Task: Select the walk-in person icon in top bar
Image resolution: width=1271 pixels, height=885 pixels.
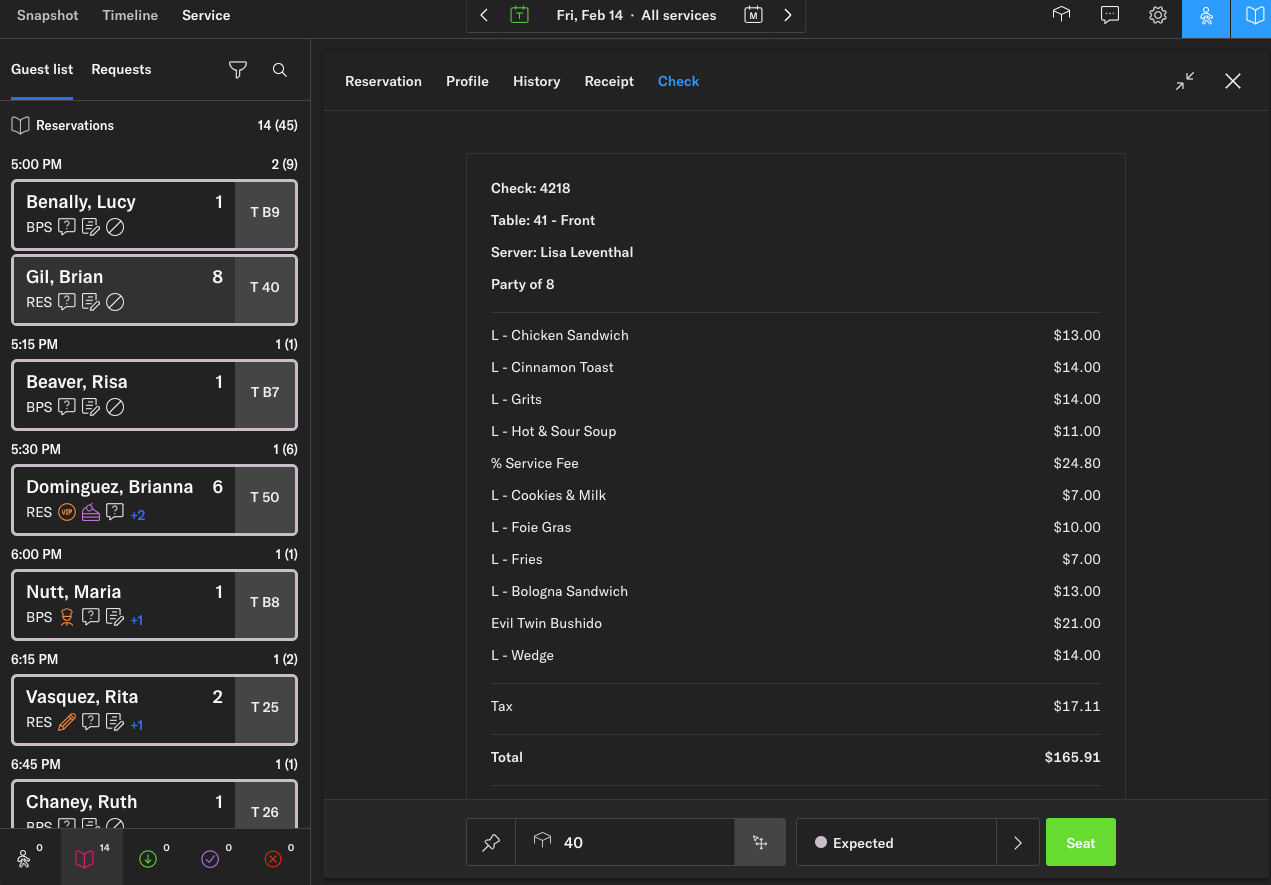Action: [1206, 17]
